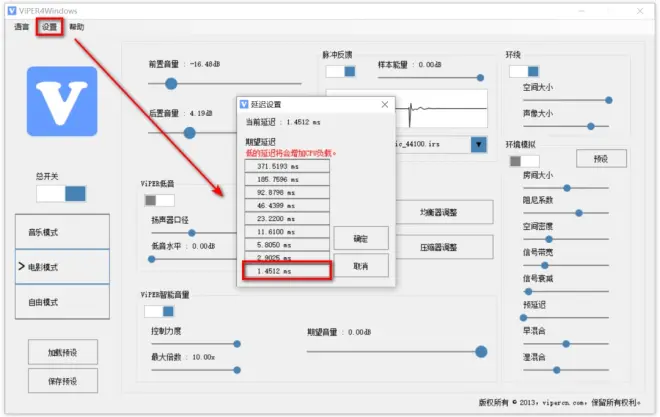660x417 pixels.
Task: Select the 46.4399 ms delay option
Action: (x=287, y=205)
